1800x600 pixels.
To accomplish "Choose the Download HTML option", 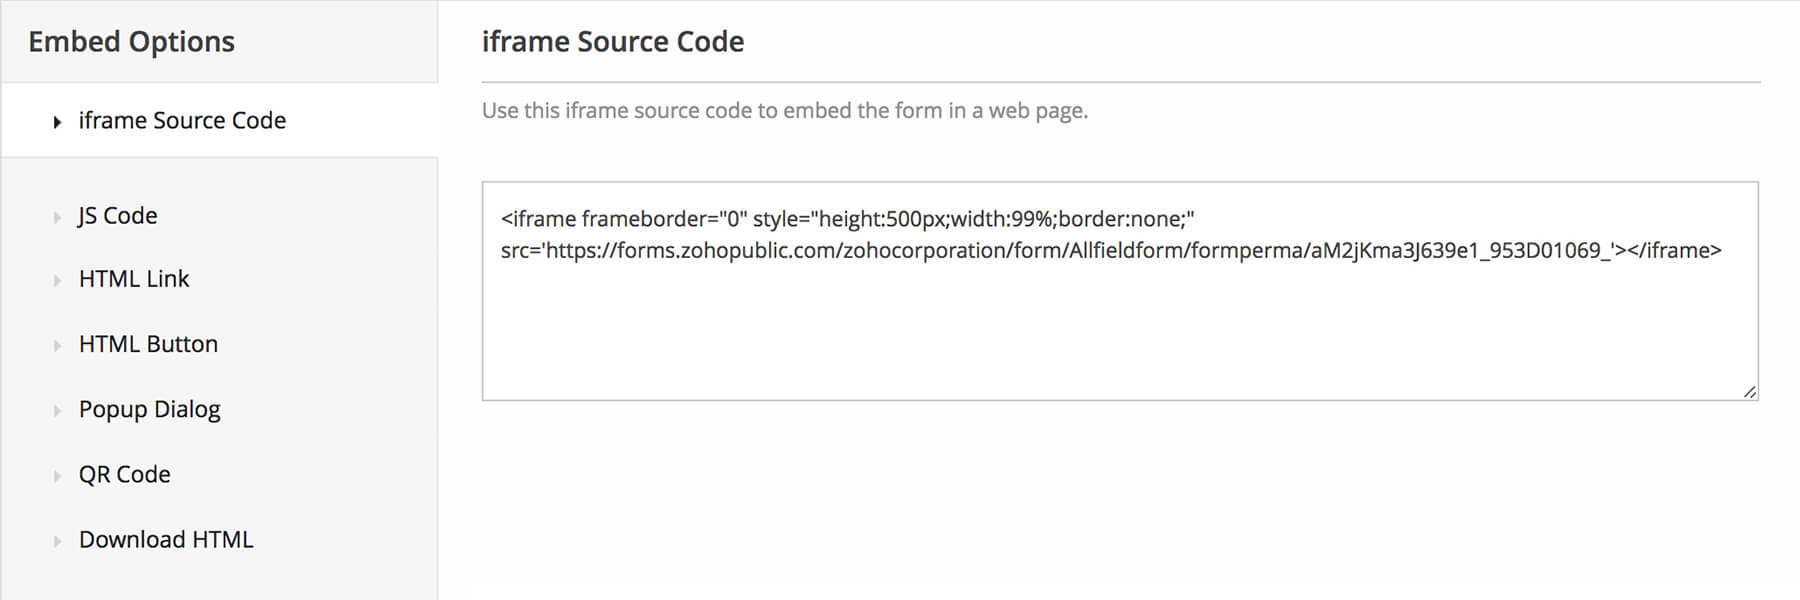I will pos(165,540).
